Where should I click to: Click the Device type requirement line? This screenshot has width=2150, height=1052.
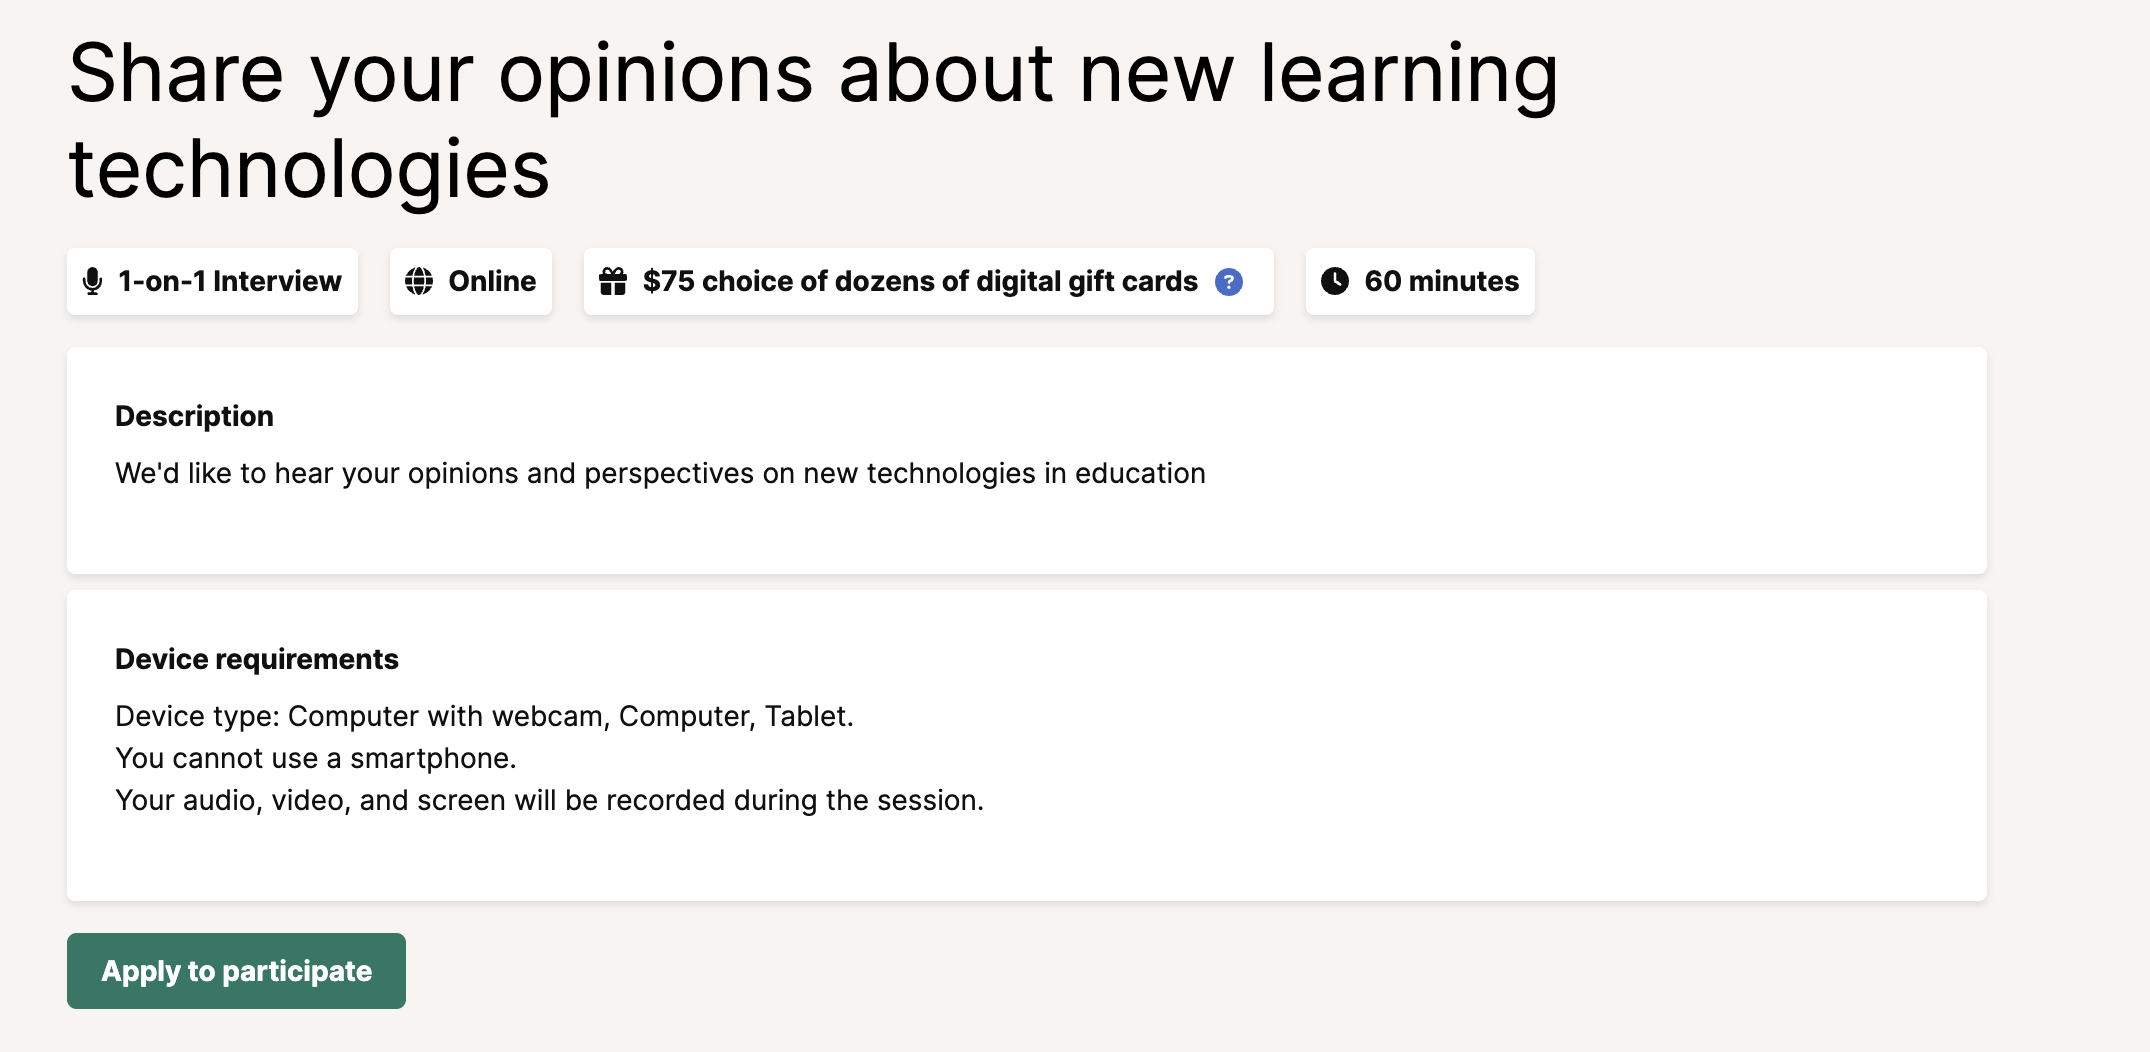pos(484,716)
